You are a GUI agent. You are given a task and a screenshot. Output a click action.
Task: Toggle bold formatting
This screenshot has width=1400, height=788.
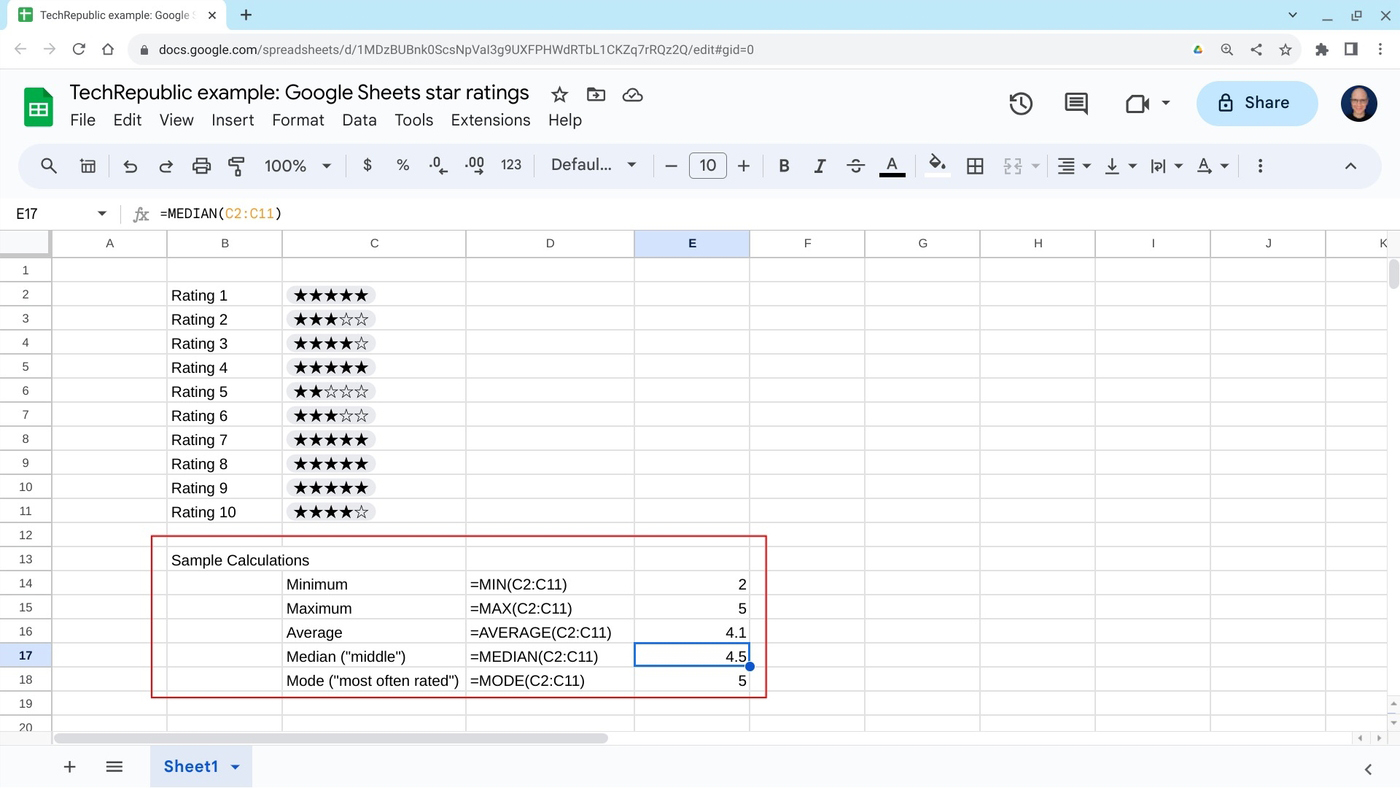784,165
